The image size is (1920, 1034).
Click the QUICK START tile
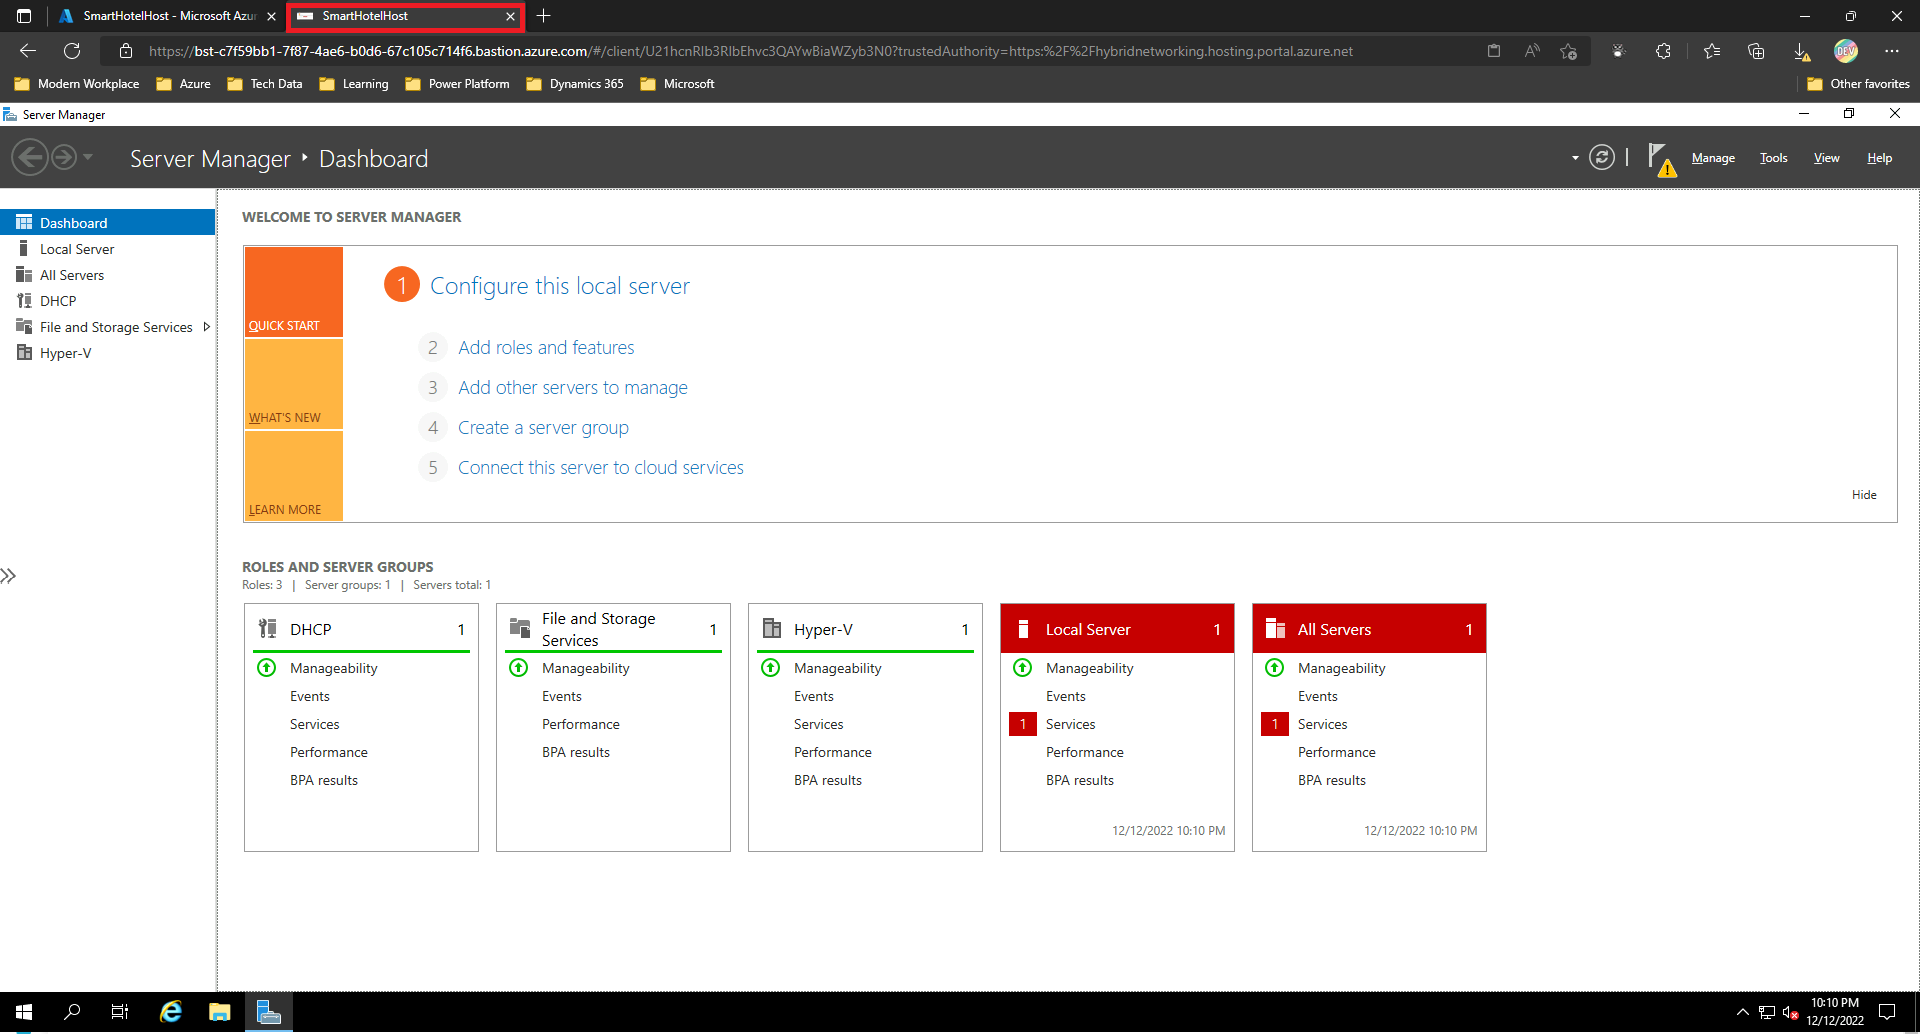pos(294,292)
